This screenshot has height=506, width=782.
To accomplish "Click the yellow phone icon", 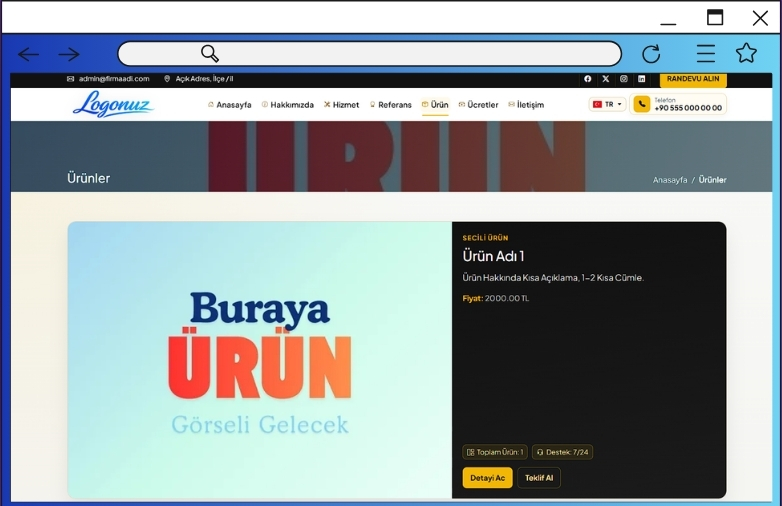I will pos(641,104).
